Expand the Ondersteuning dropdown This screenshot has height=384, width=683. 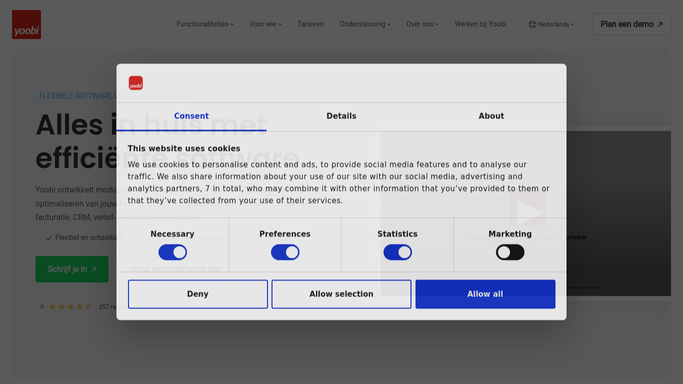pyautogui.click(x=365, y=24)
